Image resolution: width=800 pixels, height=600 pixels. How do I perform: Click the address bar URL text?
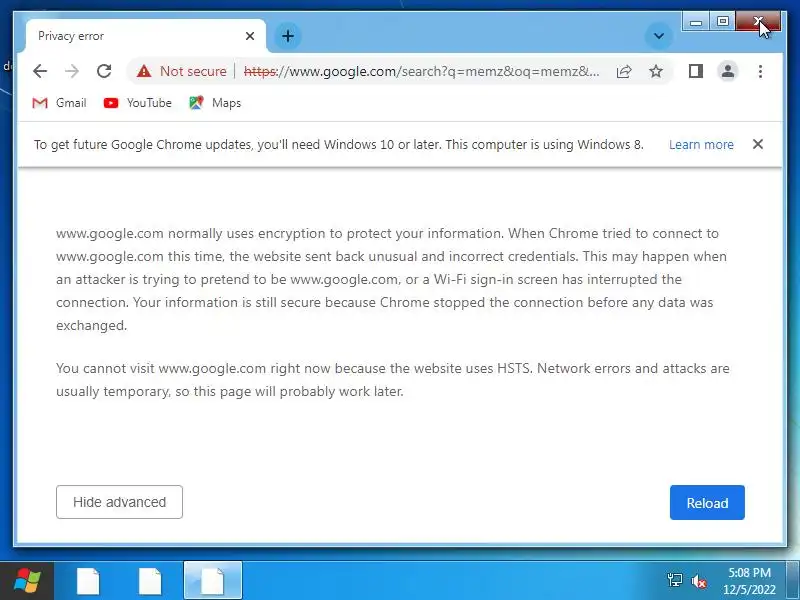(421, 71)
